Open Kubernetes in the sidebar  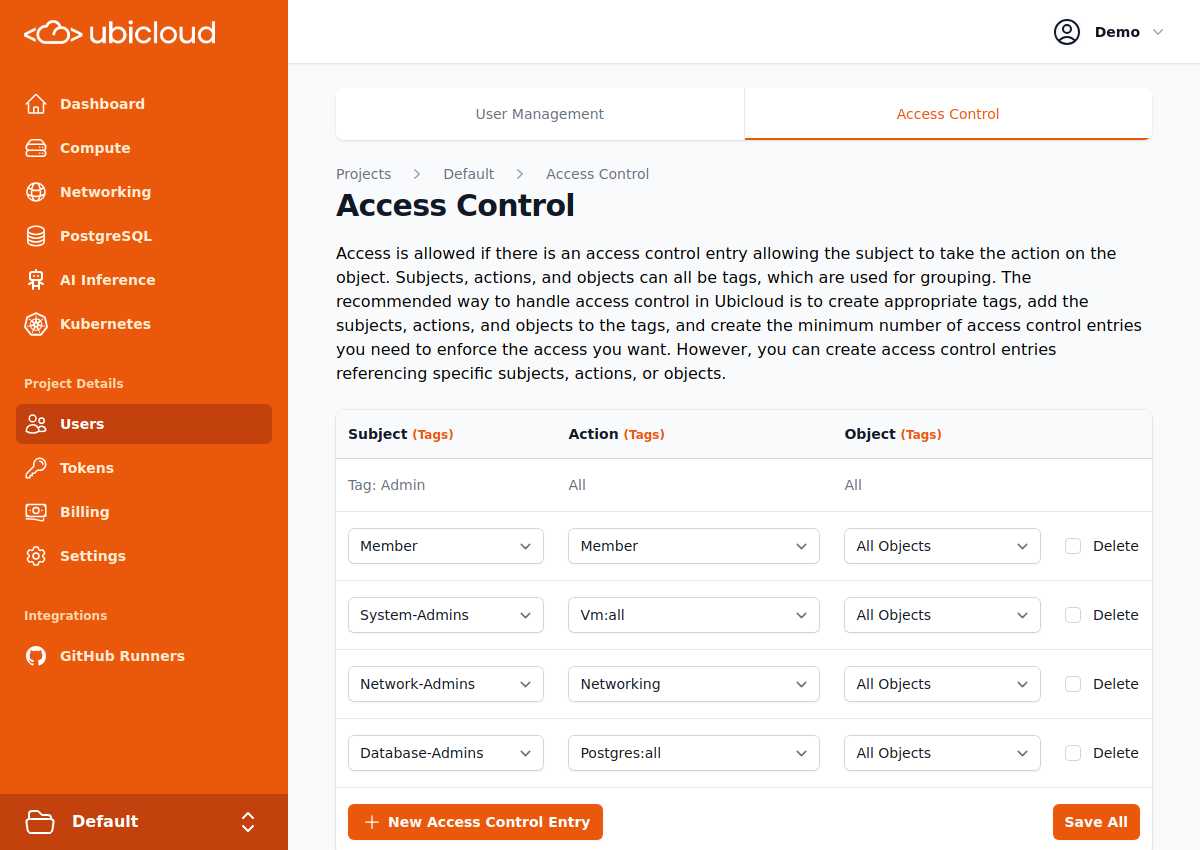(x=144, y=324)
